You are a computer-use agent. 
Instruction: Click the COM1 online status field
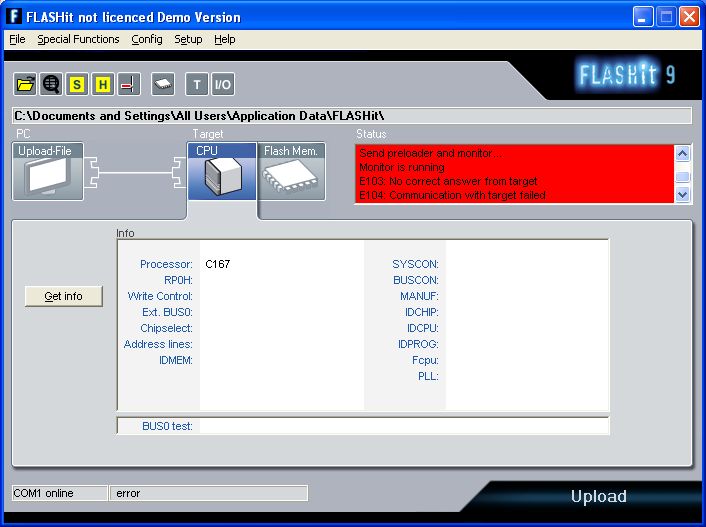[x=60, y=493]
